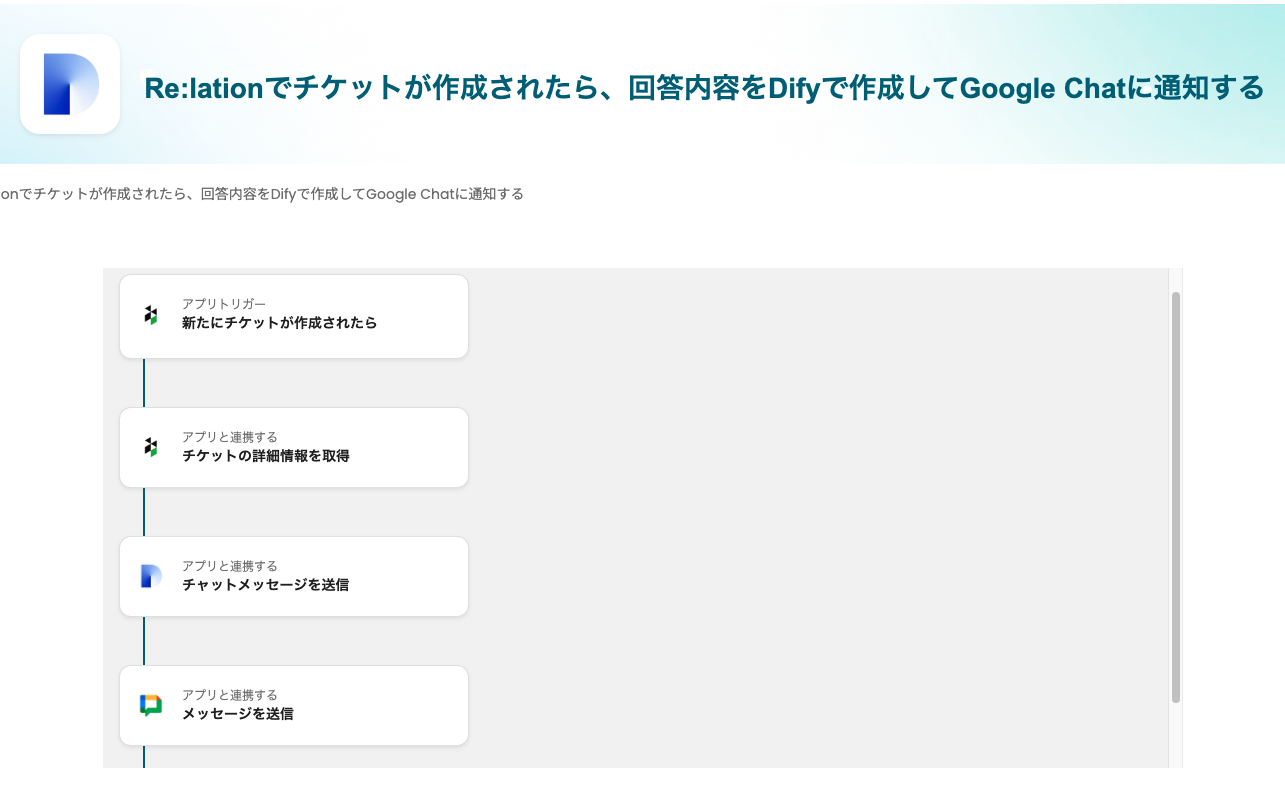The height and width of the screenshot is (791, 1285).
Task: Click the workflow canvas vertical scrollbar thumb
Action: pos(1176,496)
